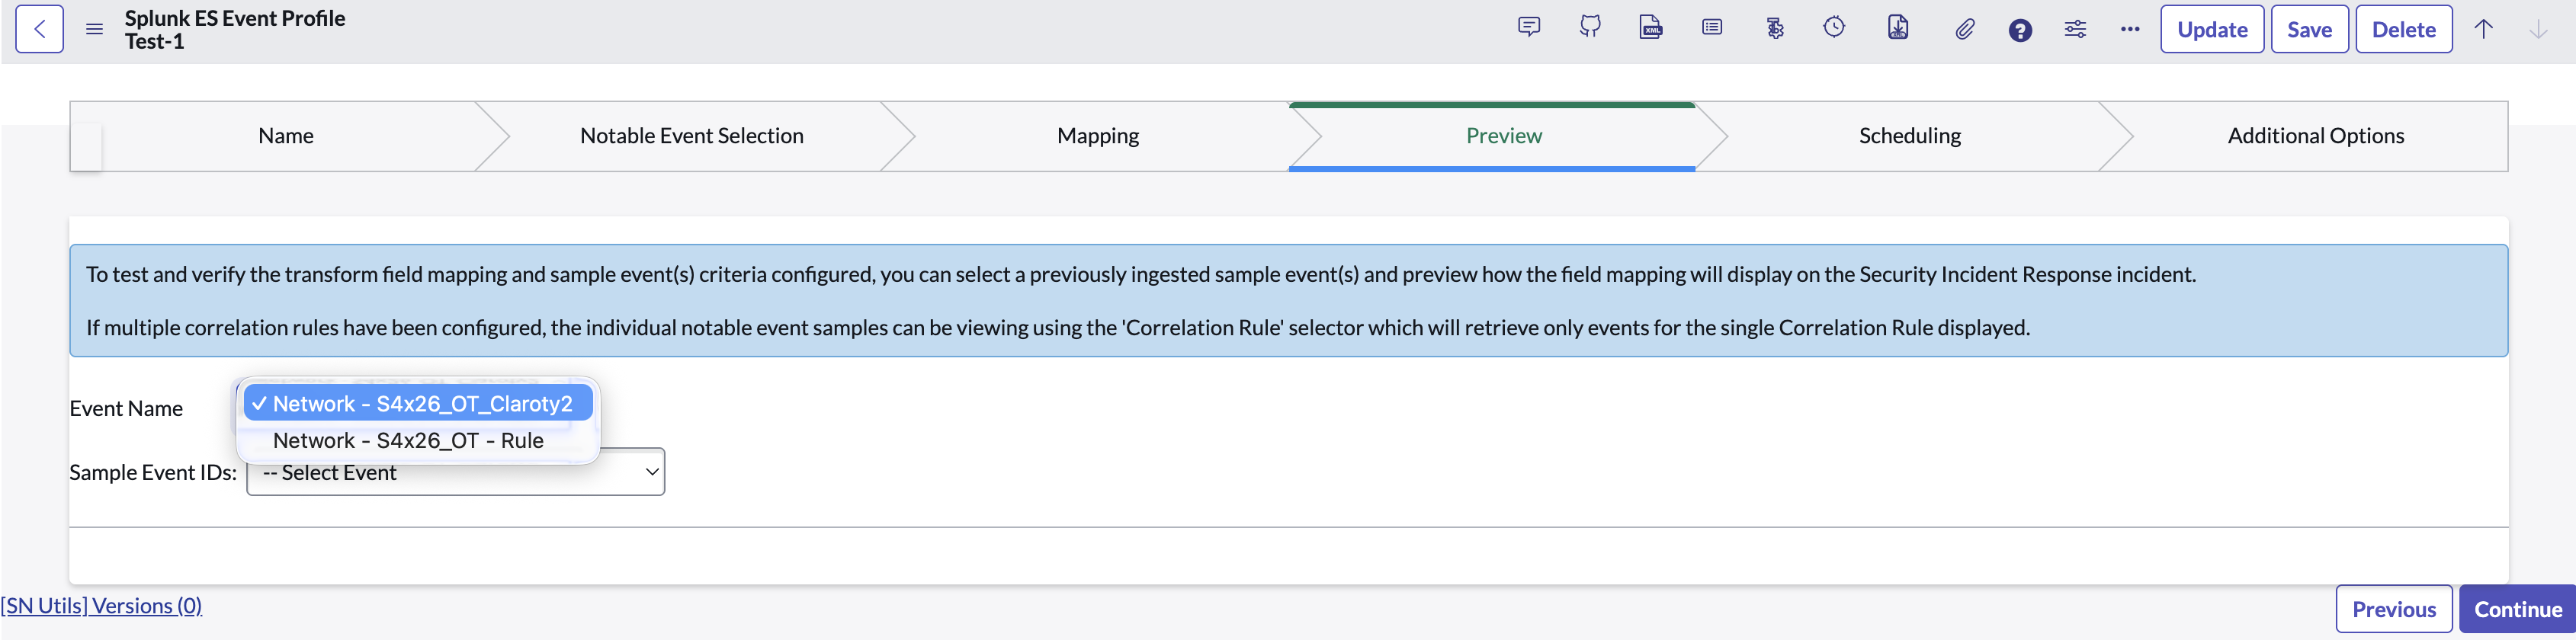Open personalize form sliders icon

click(x=2075, y=29)
